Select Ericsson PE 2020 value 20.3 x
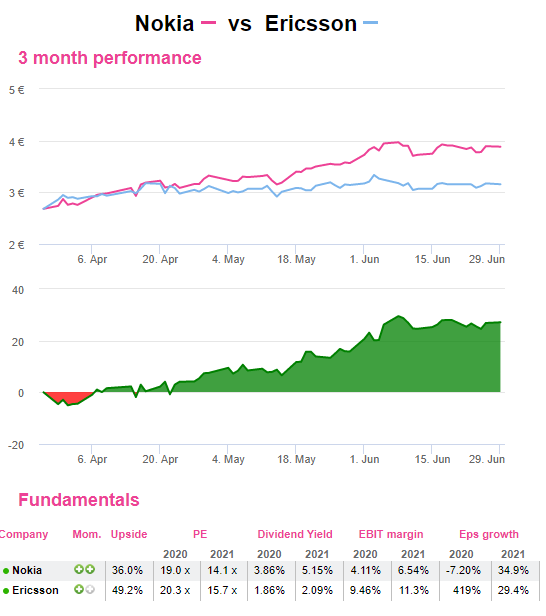The height and width of the screenshot is (616, 546). 175,590
